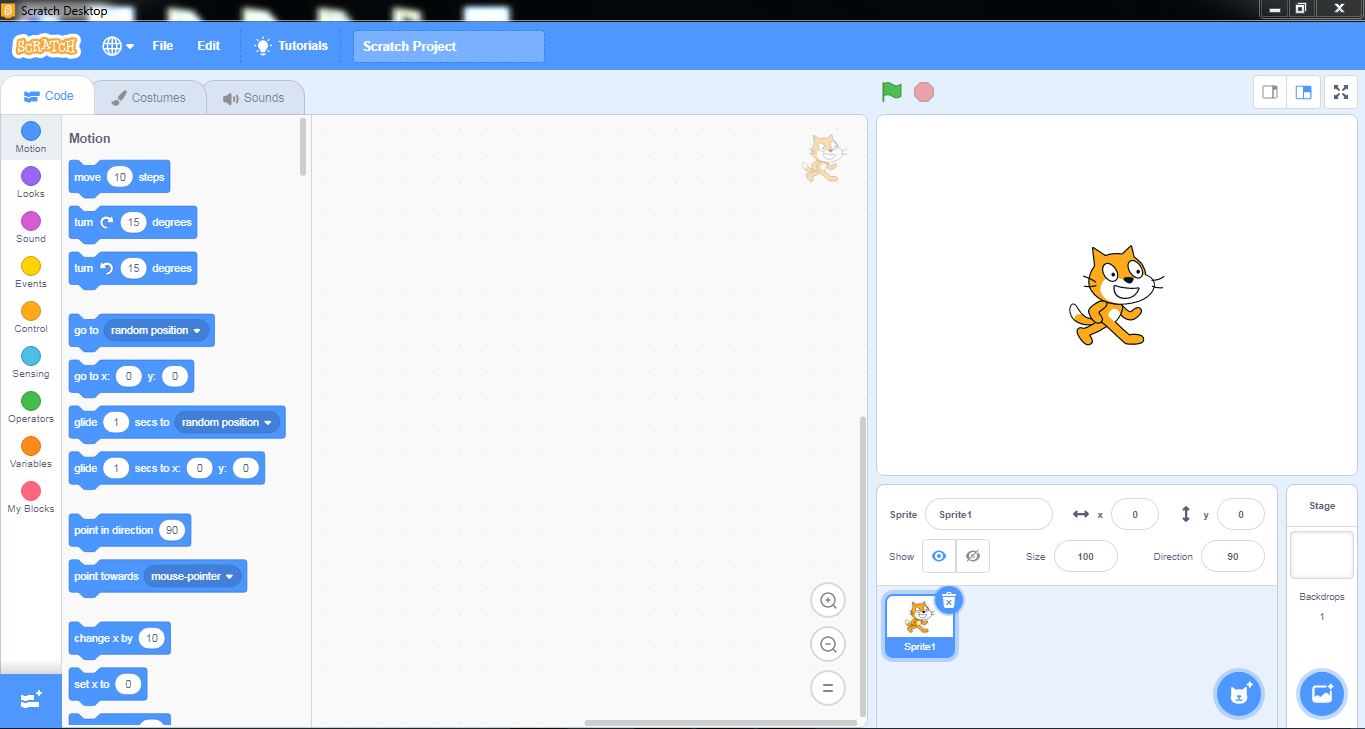Select the Stage backdrop thumbnail
Screen dimensions: 1365x729
point(1322,555)
